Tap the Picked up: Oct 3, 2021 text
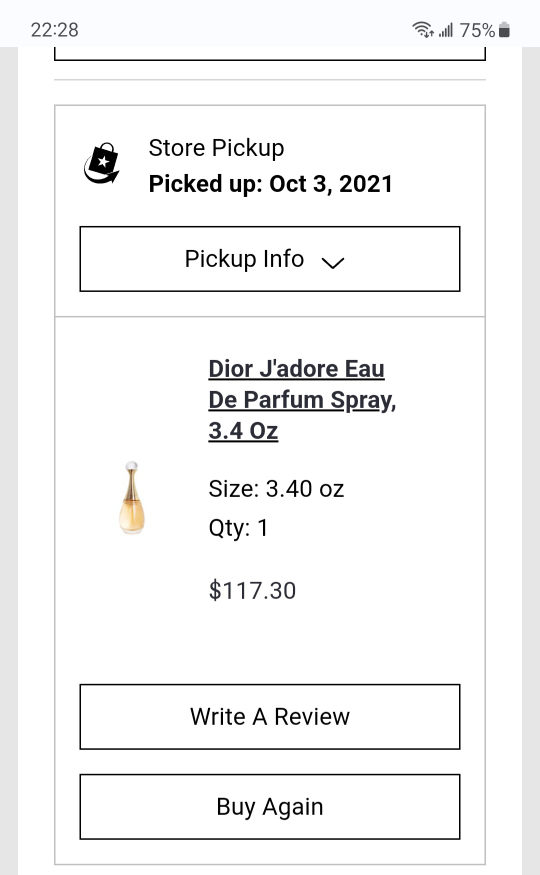 click(x=271, y=184)
